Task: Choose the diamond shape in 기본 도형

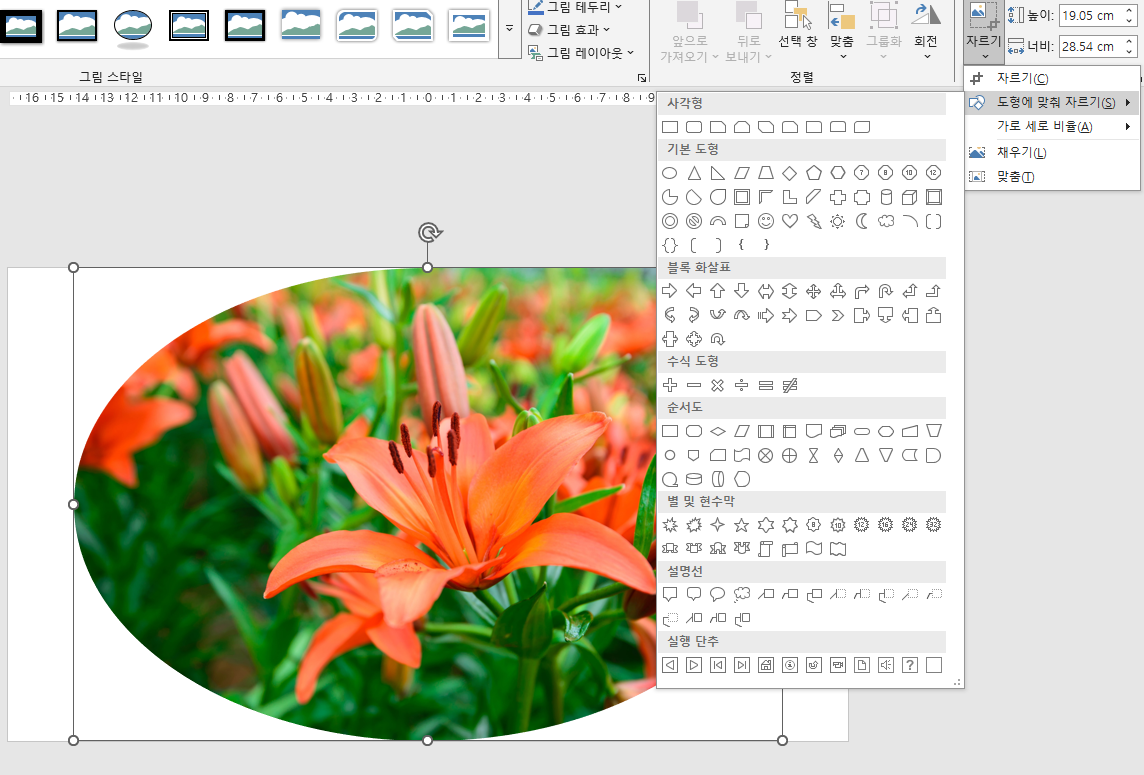Action: click(x=789, y=173)
